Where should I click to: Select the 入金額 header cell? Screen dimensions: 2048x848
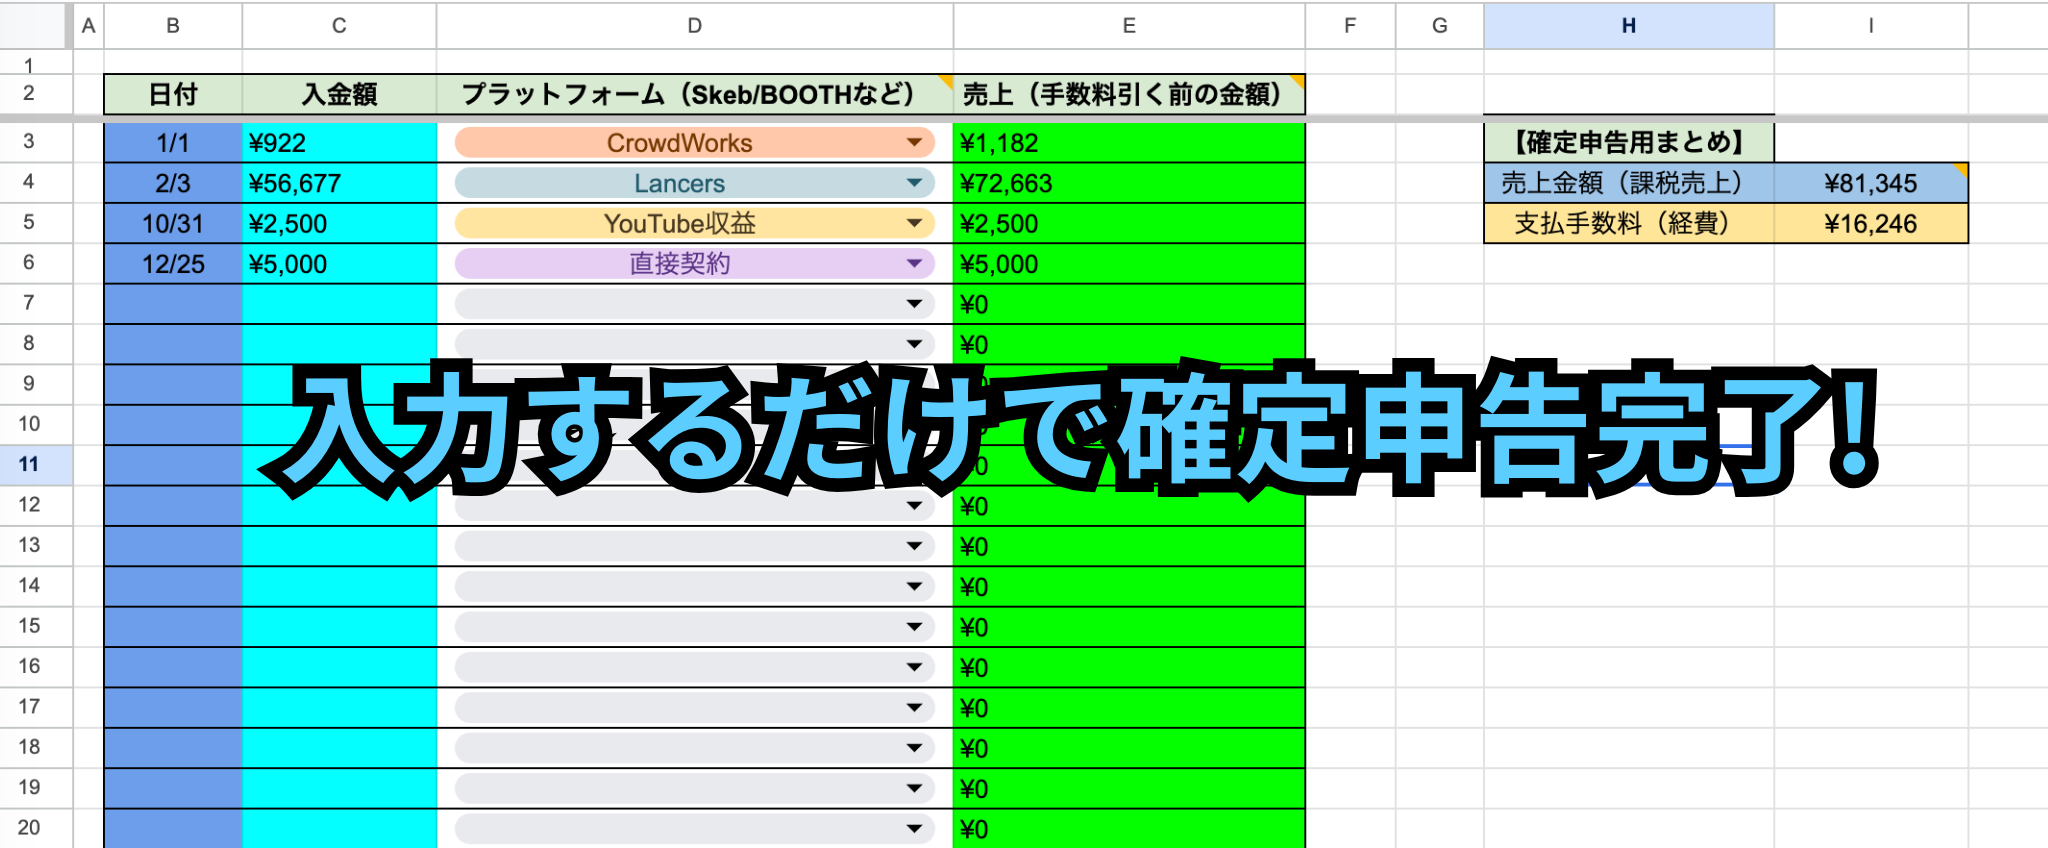click(339, 94)
